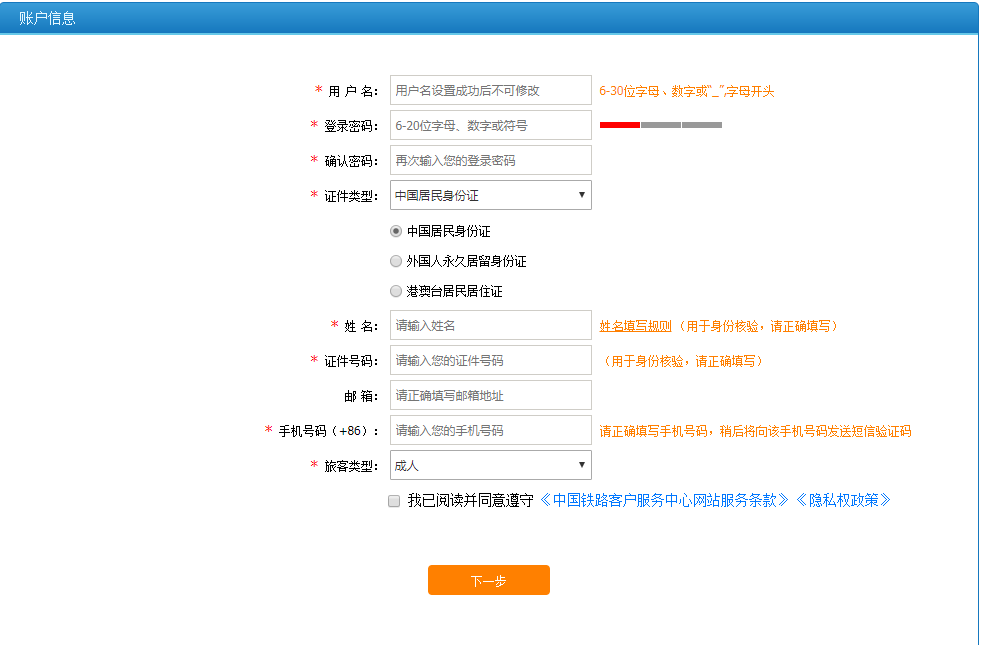Open the 证件类型 dropdown
The width and height of the screenshot is (981, 645).
pyautogui.click(x=490, y=195)
